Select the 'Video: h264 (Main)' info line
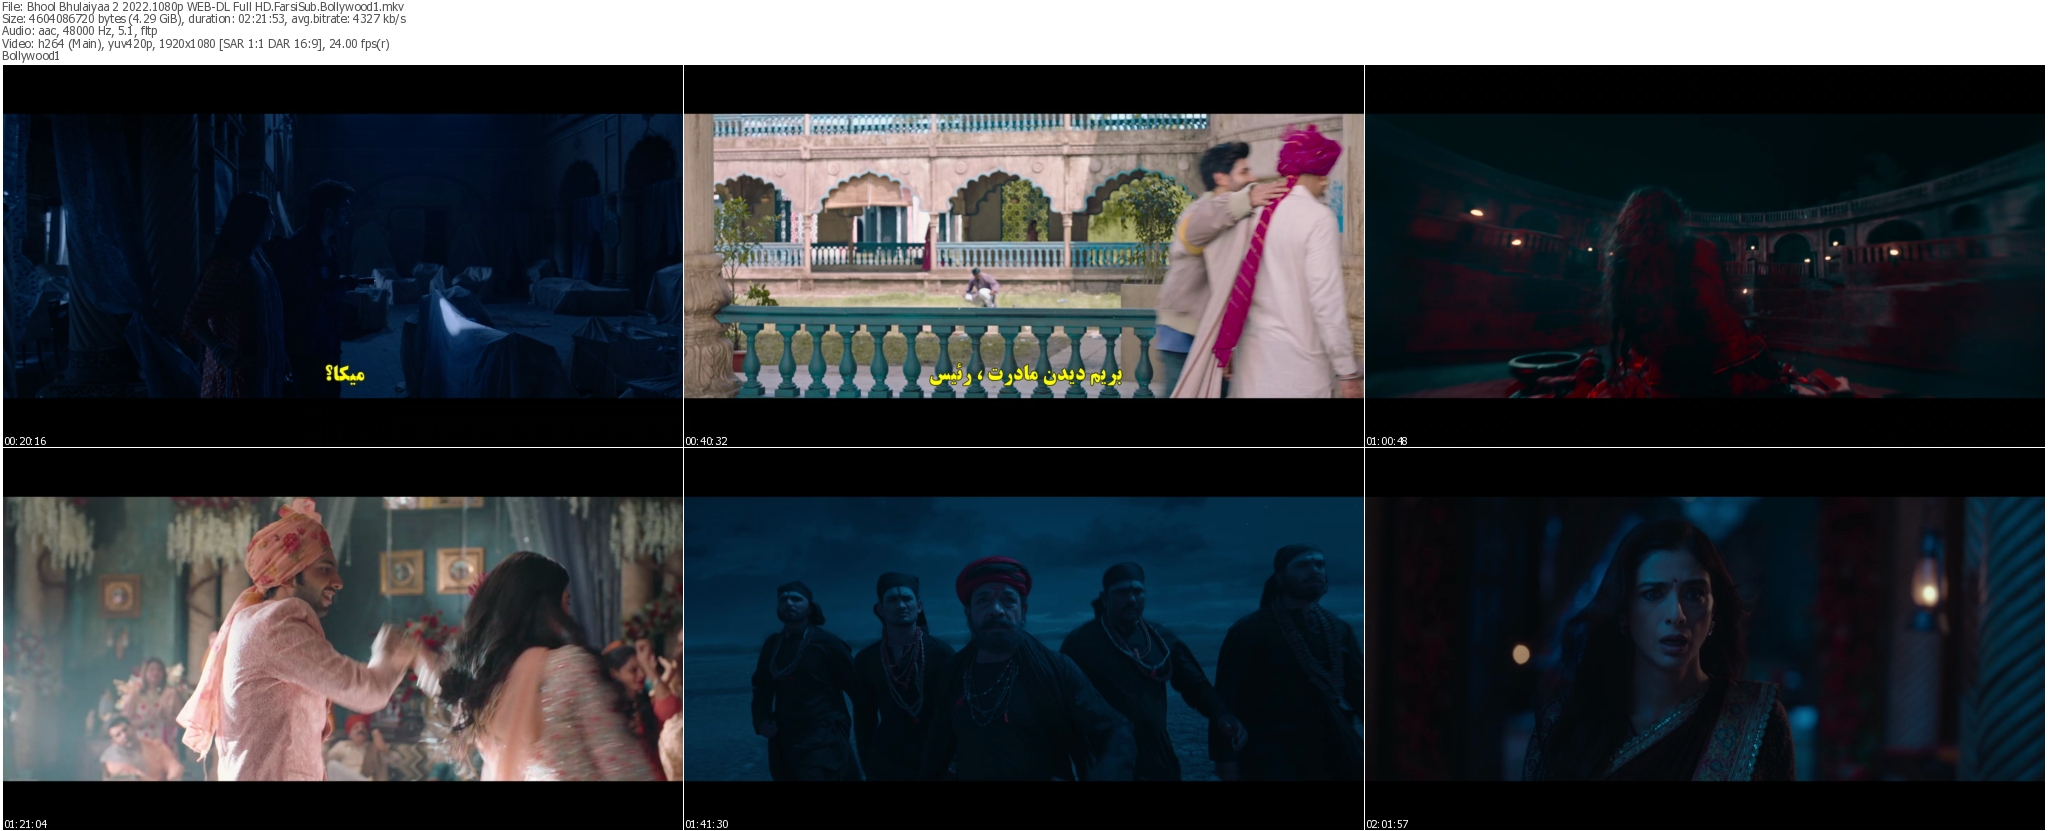This screenshot has height=831, width=2048. coord(196,43)
